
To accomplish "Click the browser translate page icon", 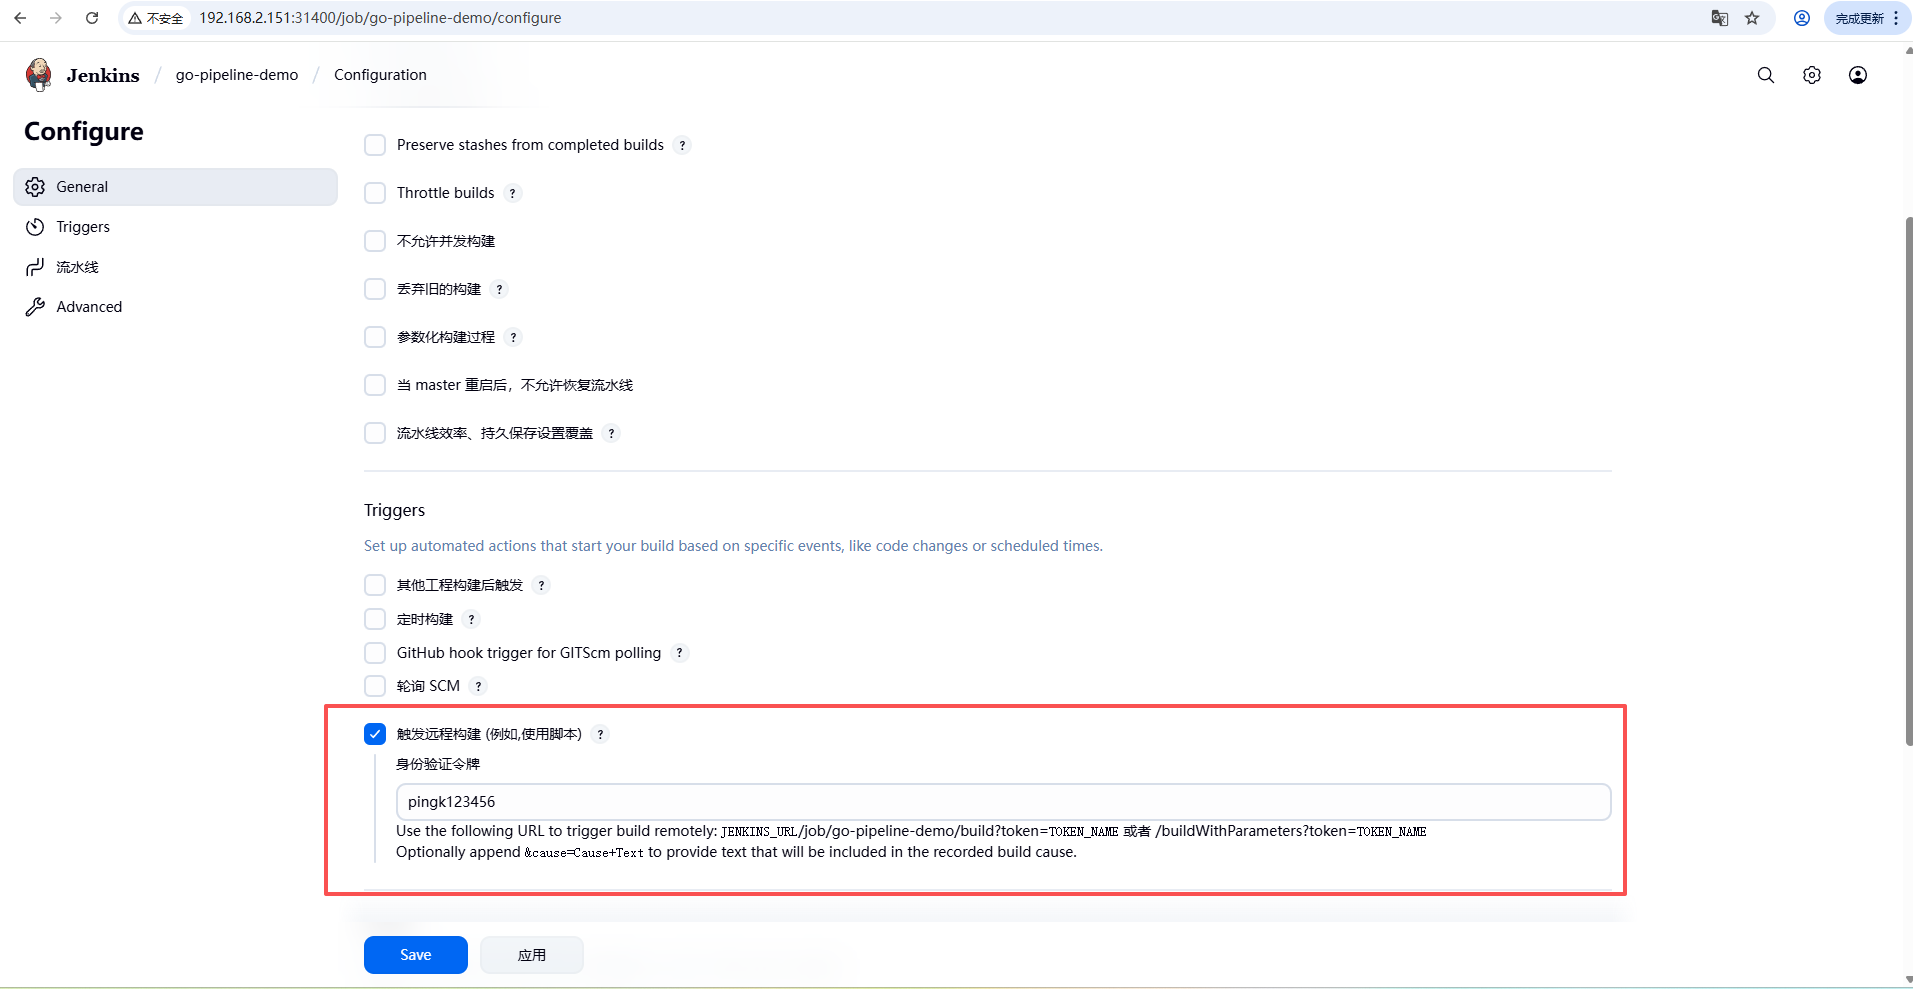I will [x=1719, y=18].
